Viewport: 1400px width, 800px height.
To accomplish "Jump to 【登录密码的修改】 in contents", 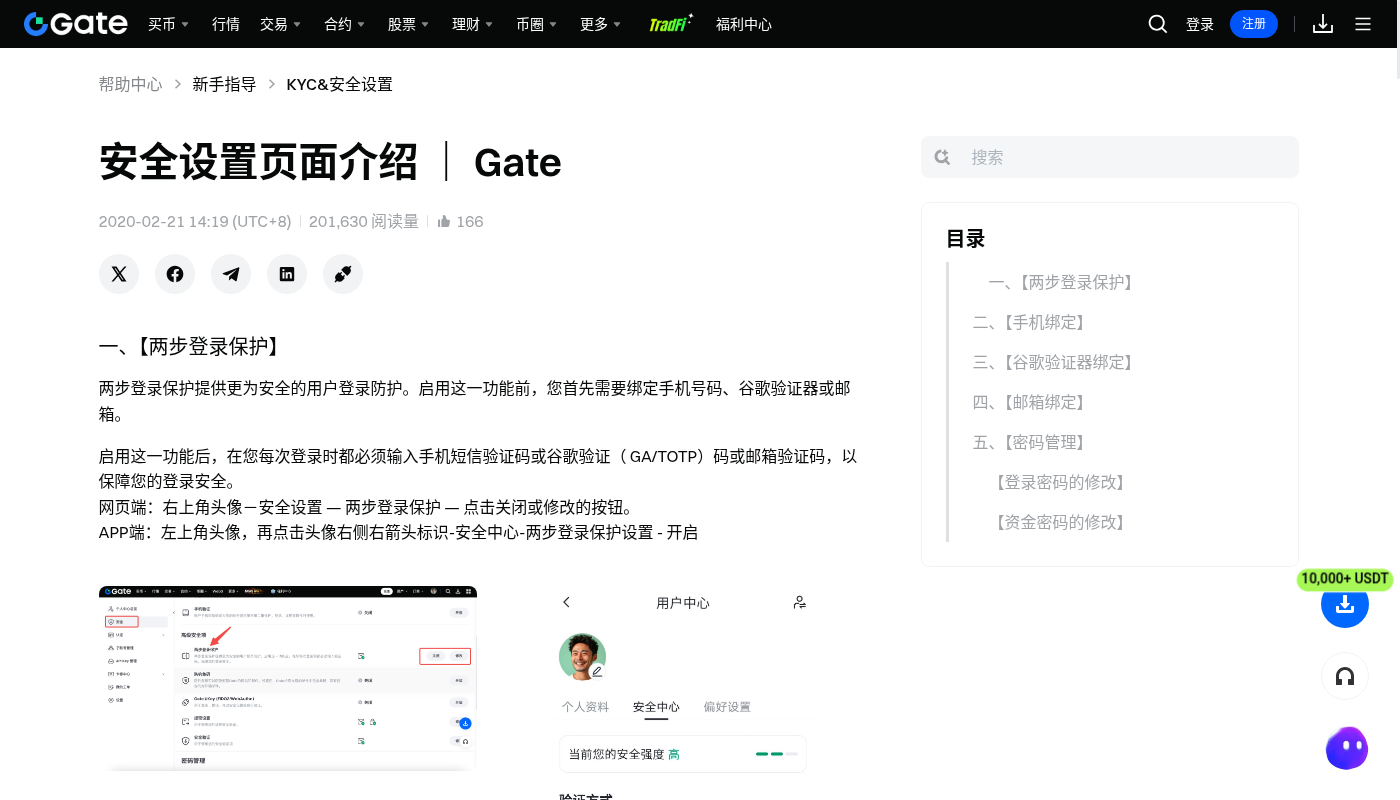I will (1060, 482).
